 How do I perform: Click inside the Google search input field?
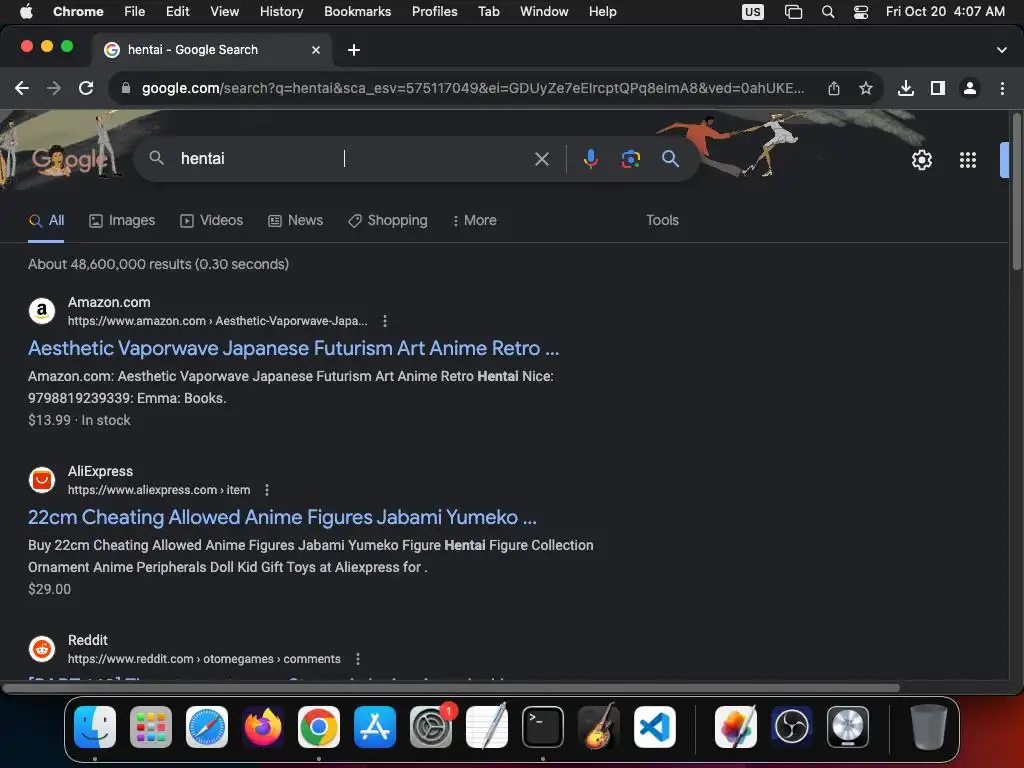point(353,159)
